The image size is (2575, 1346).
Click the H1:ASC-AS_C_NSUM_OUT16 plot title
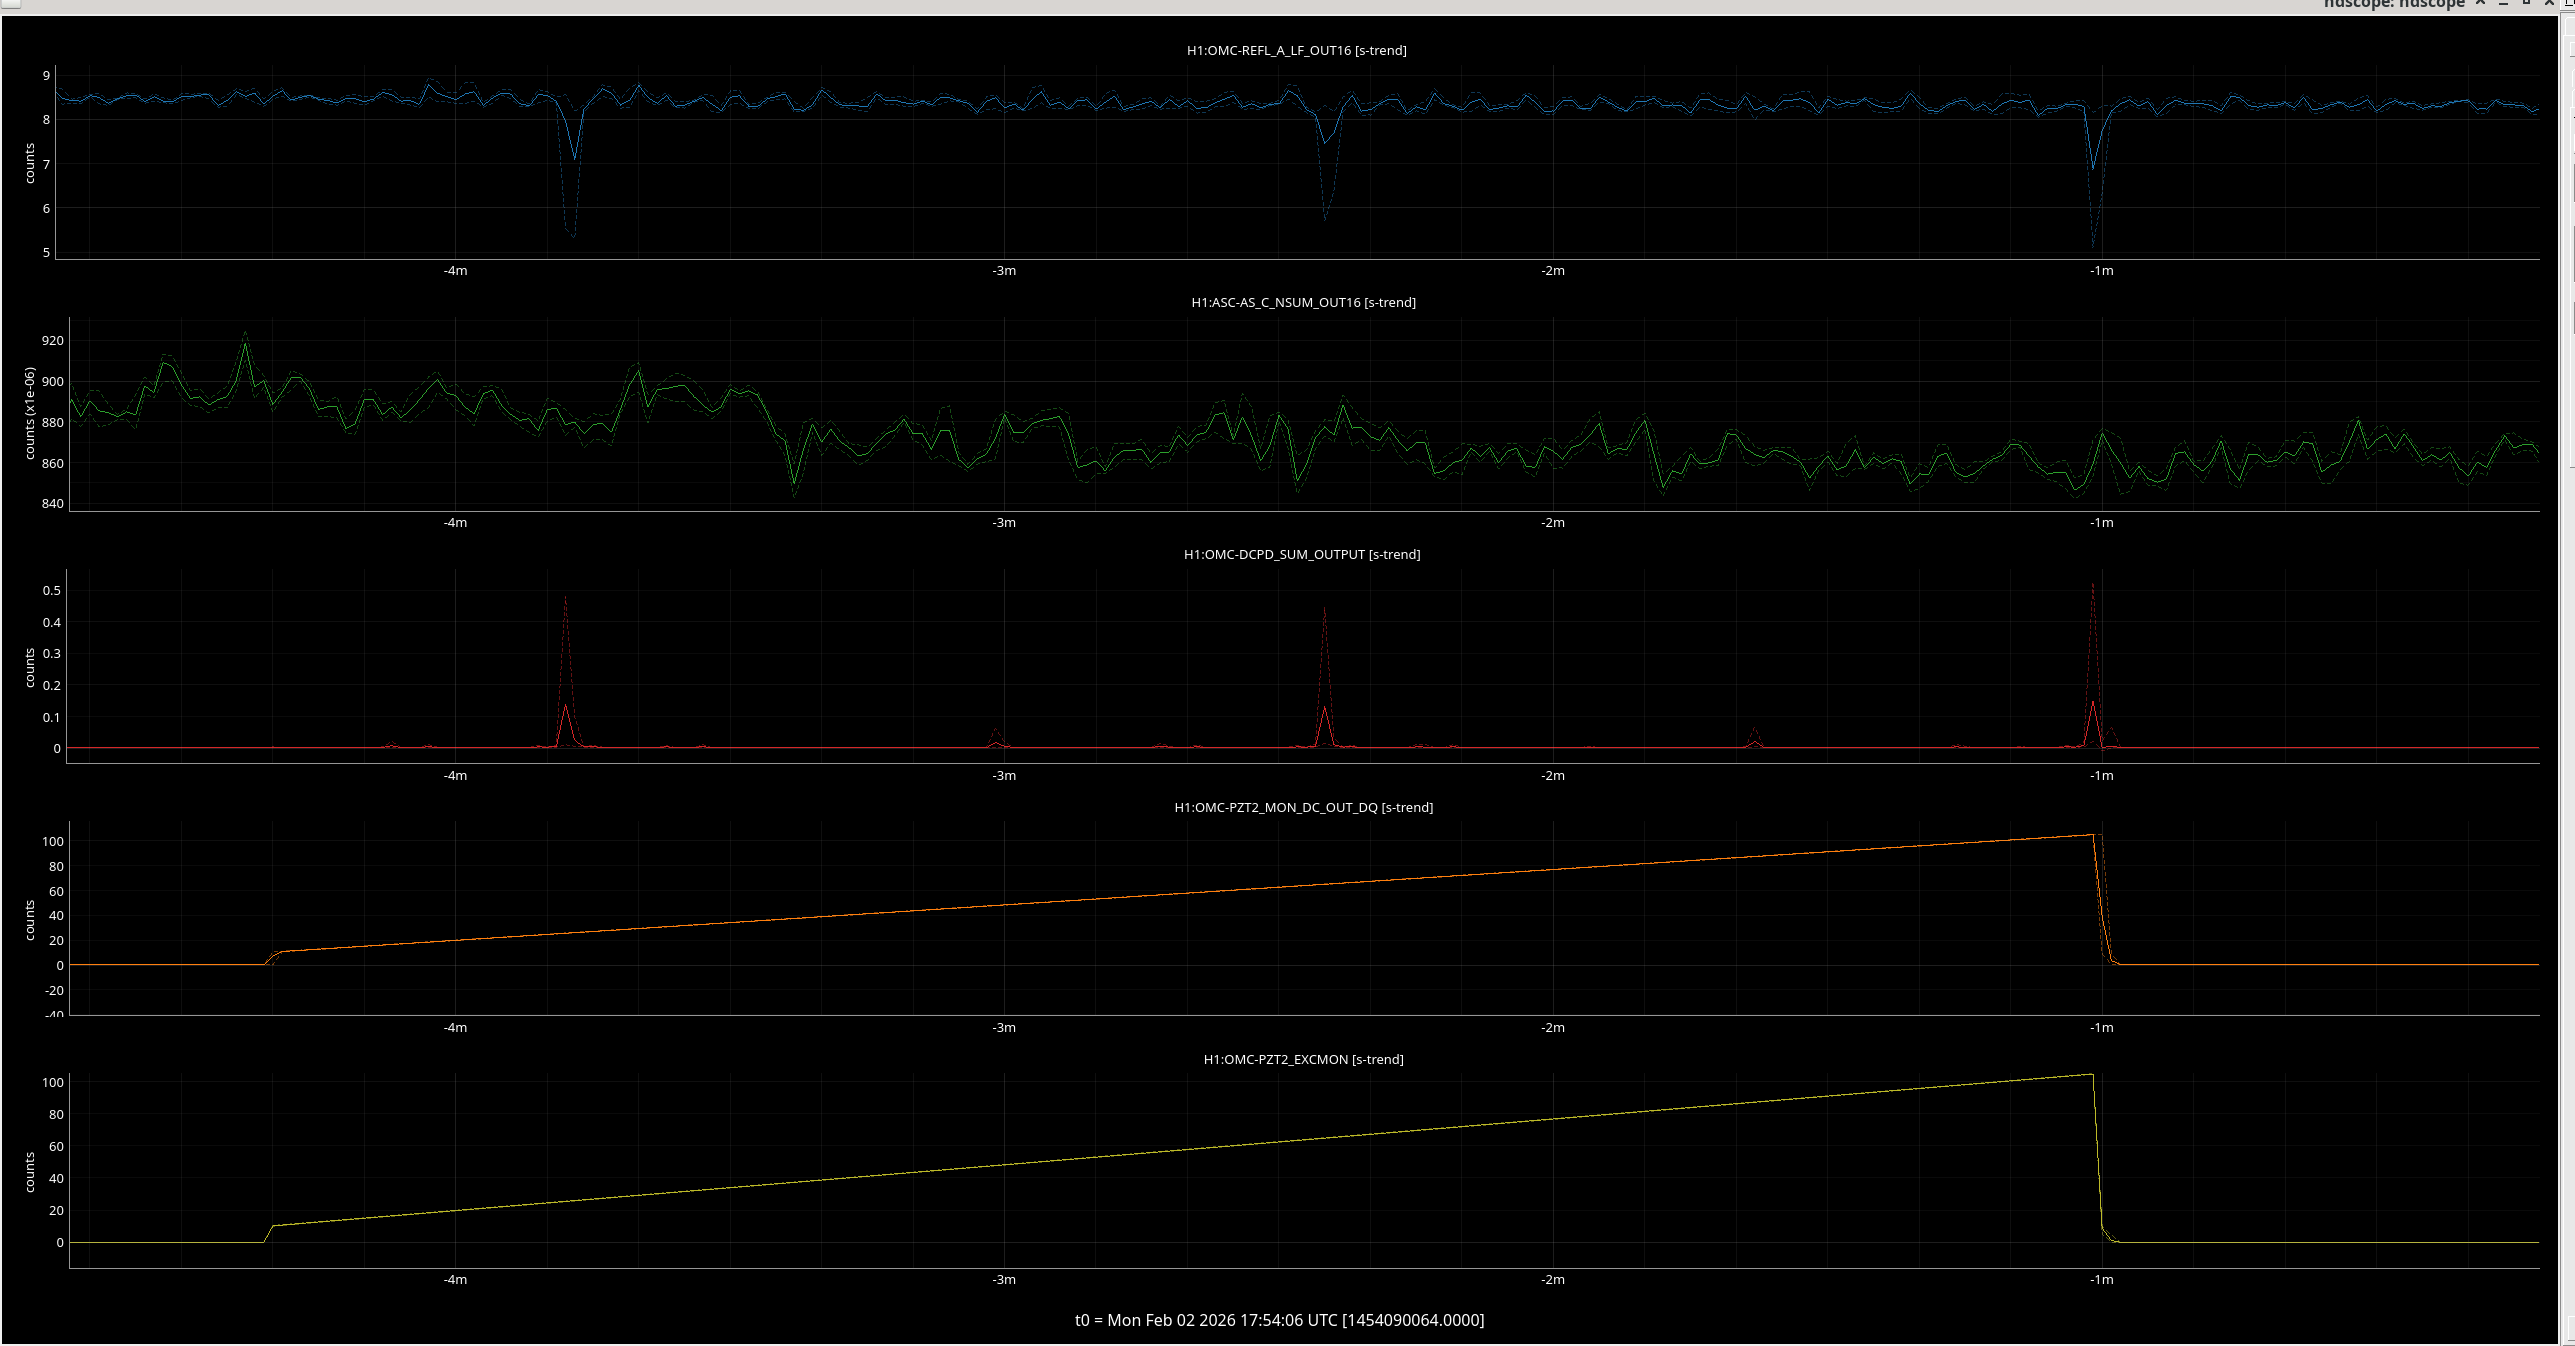[1303, 302]
